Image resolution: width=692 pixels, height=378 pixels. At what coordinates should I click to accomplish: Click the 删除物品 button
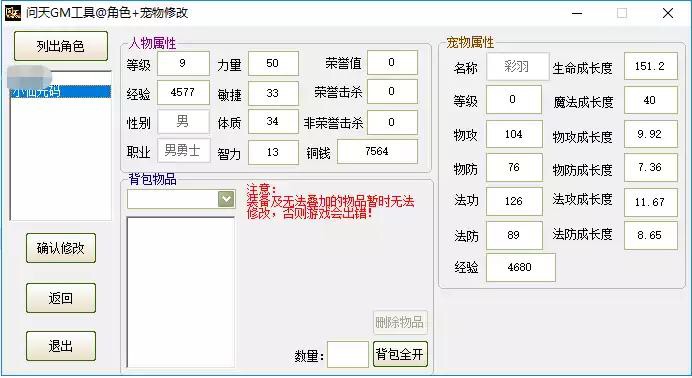(400, 322)
